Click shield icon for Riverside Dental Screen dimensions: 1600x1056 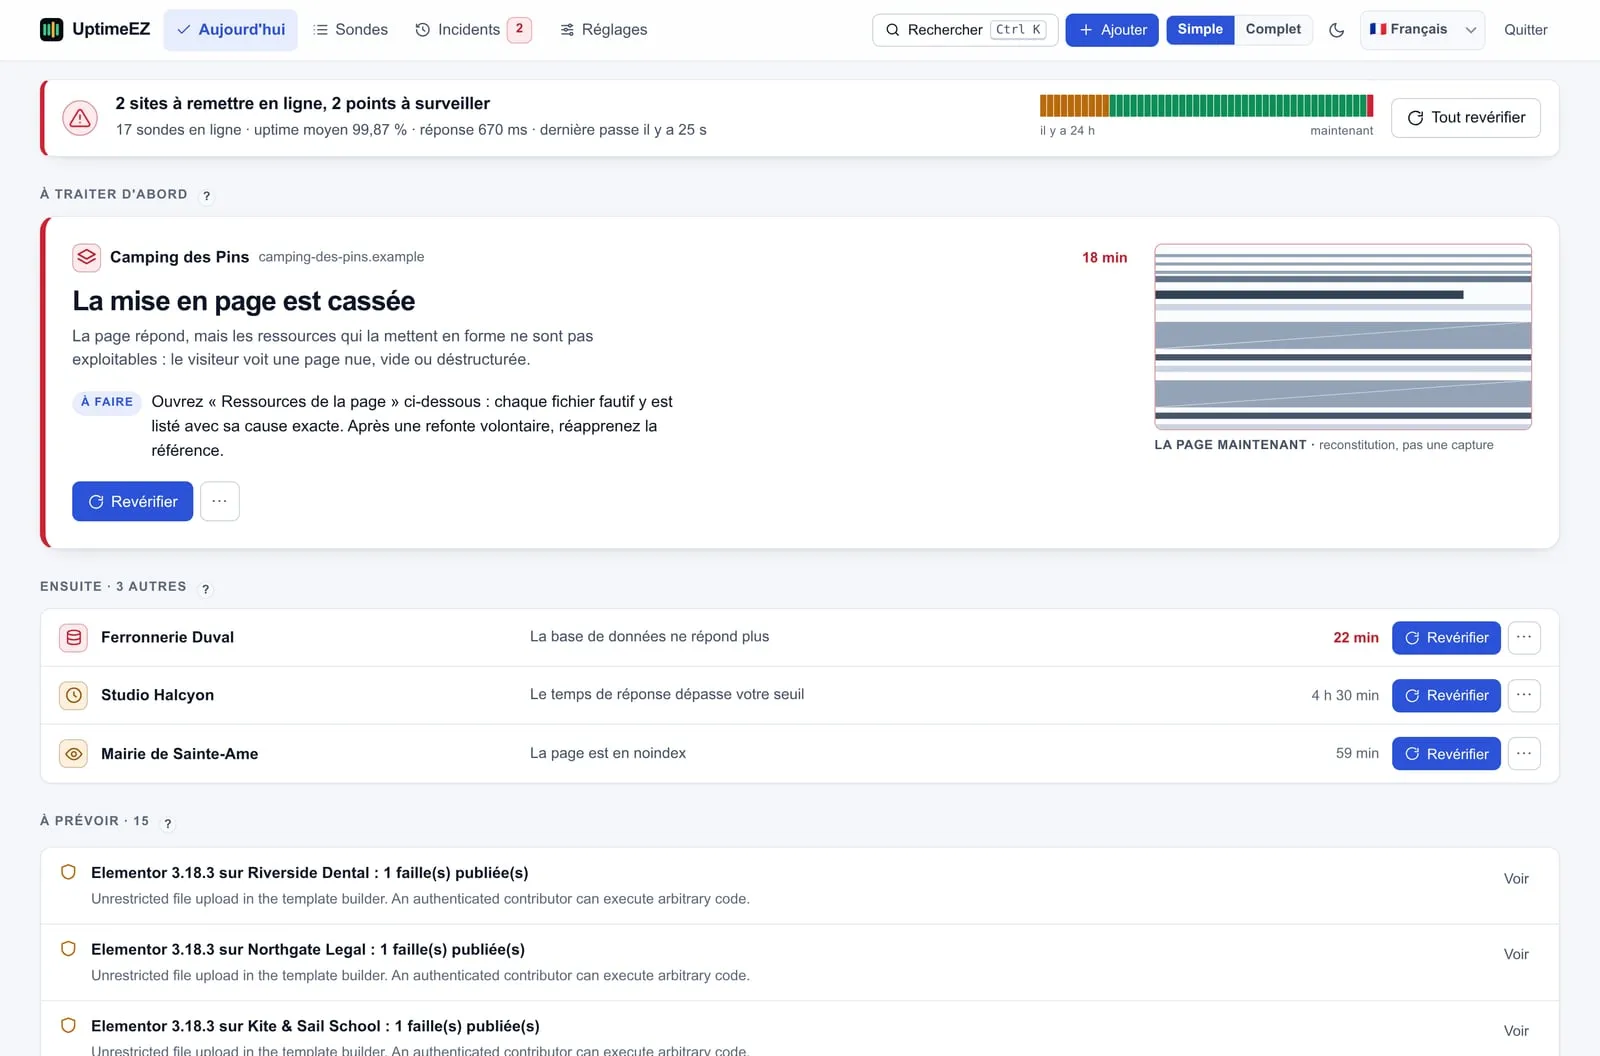click(69, 872)
